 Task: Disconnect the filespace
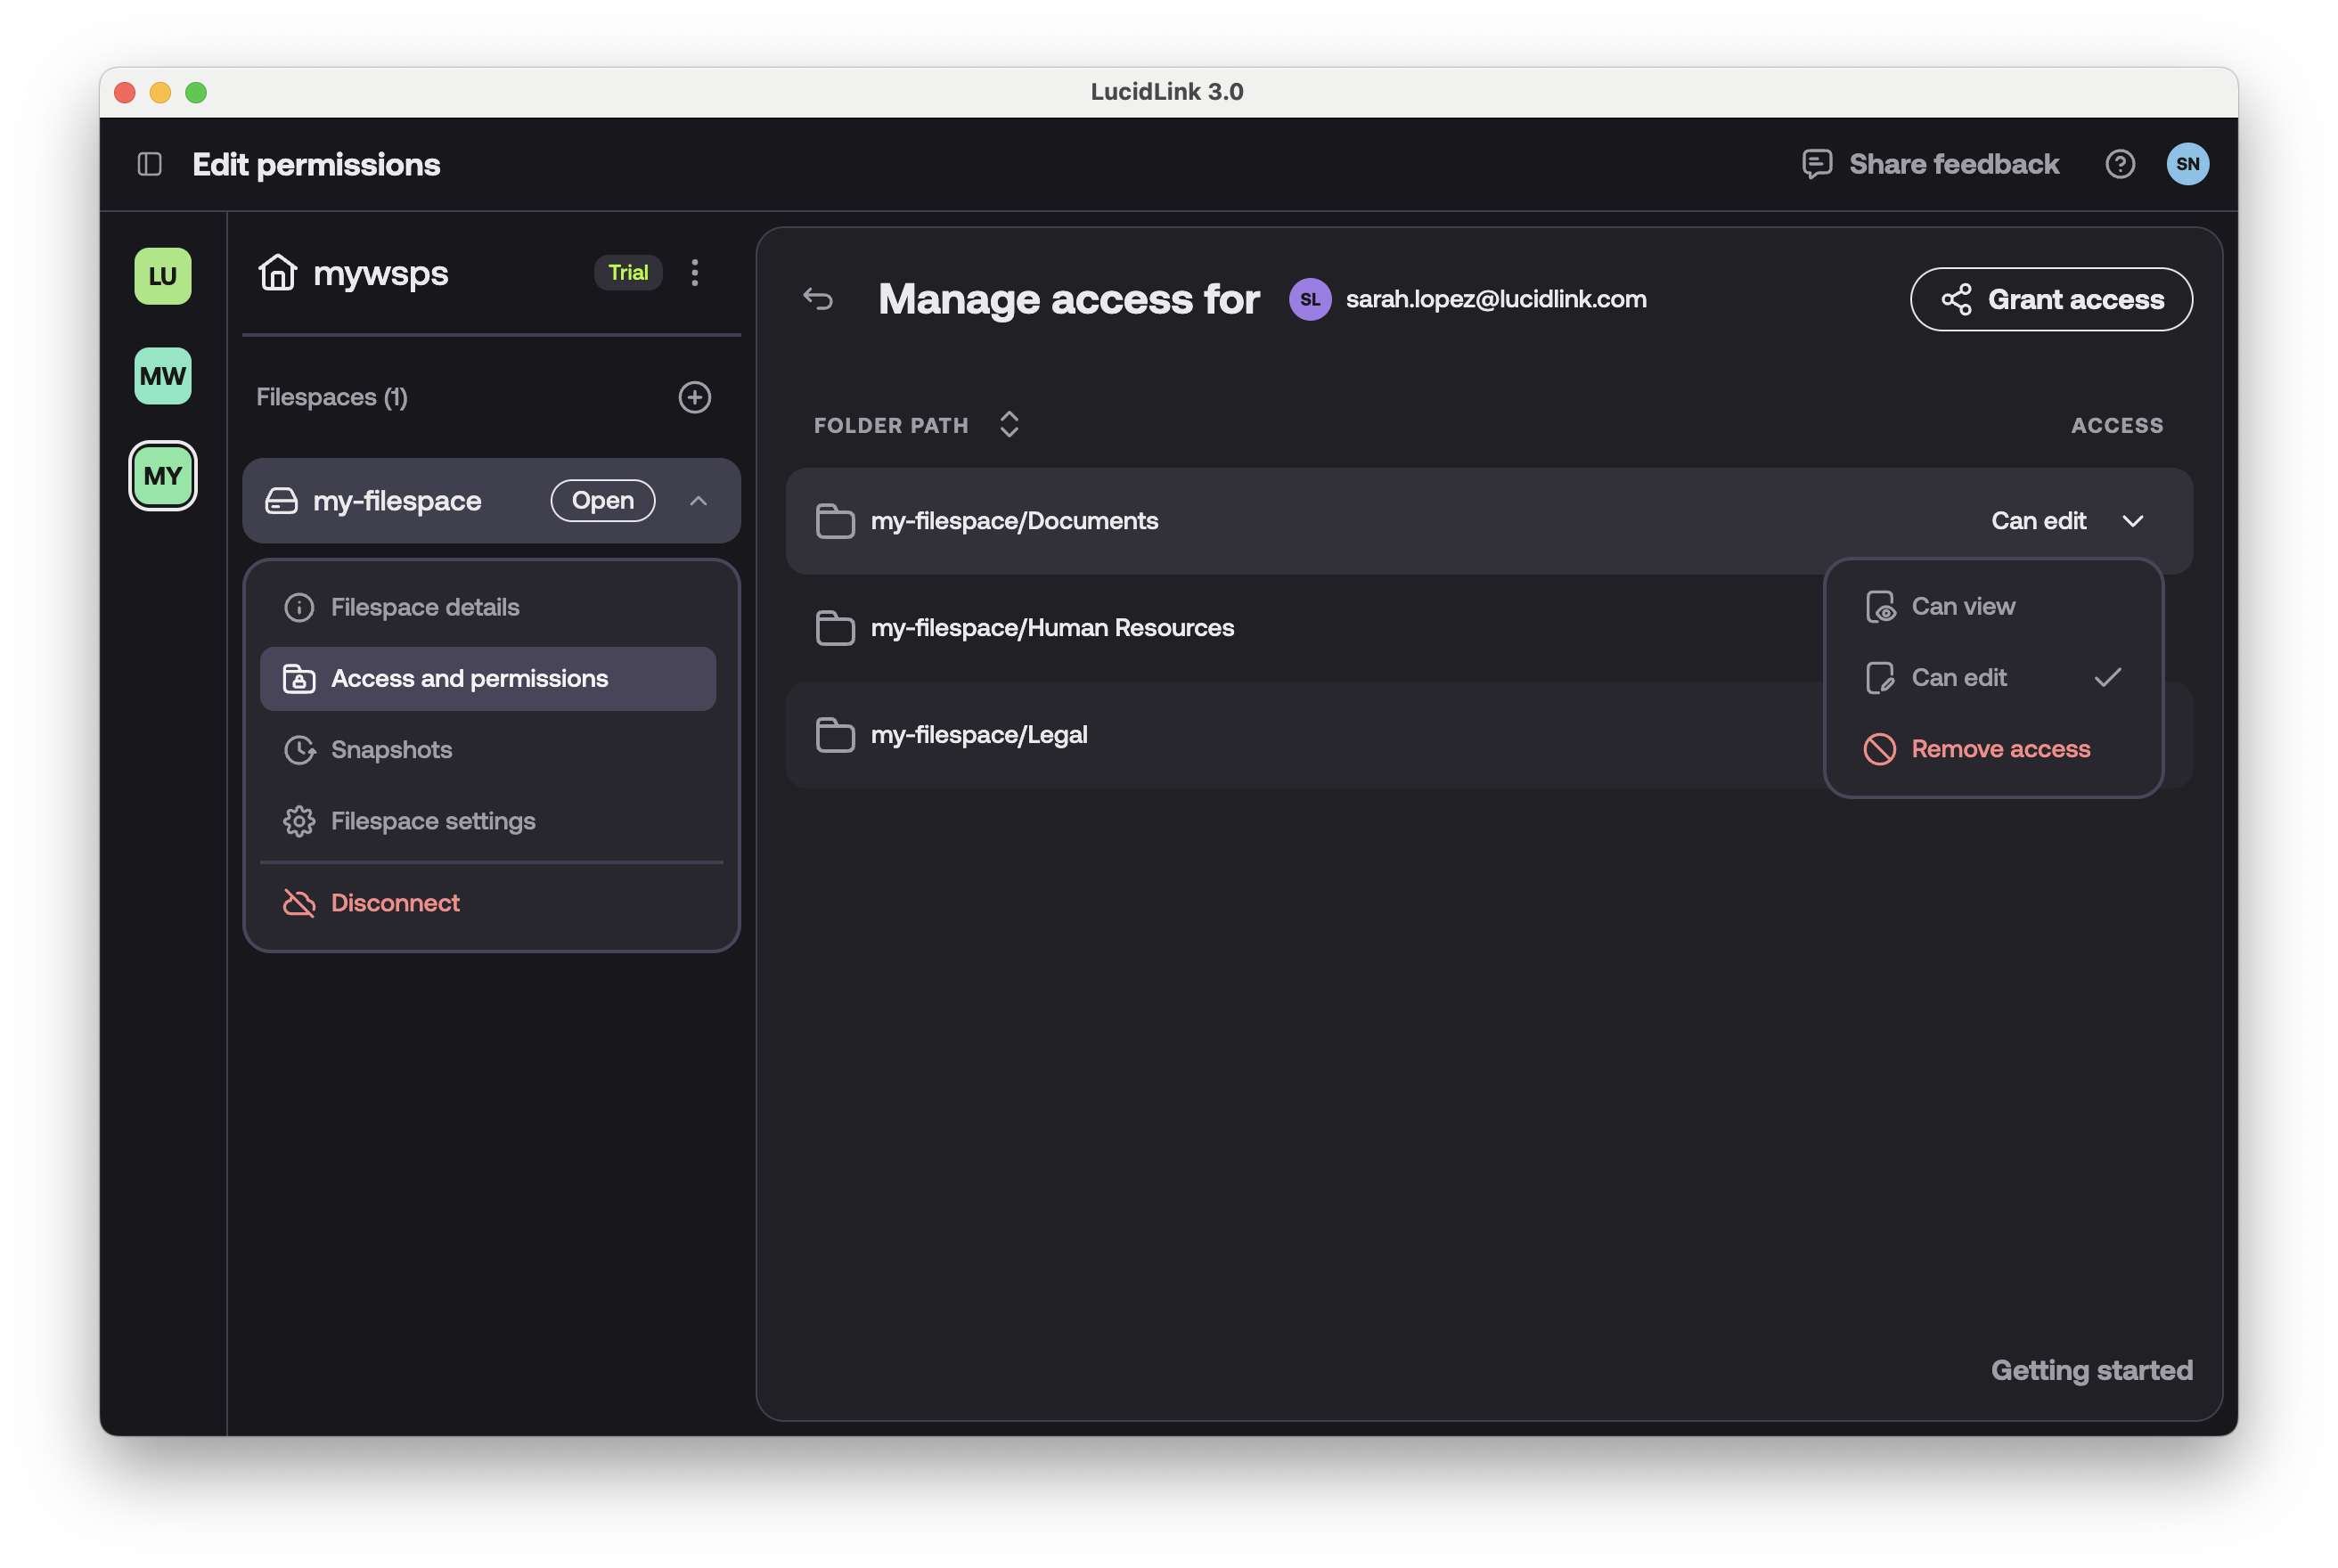click(488, 903)
